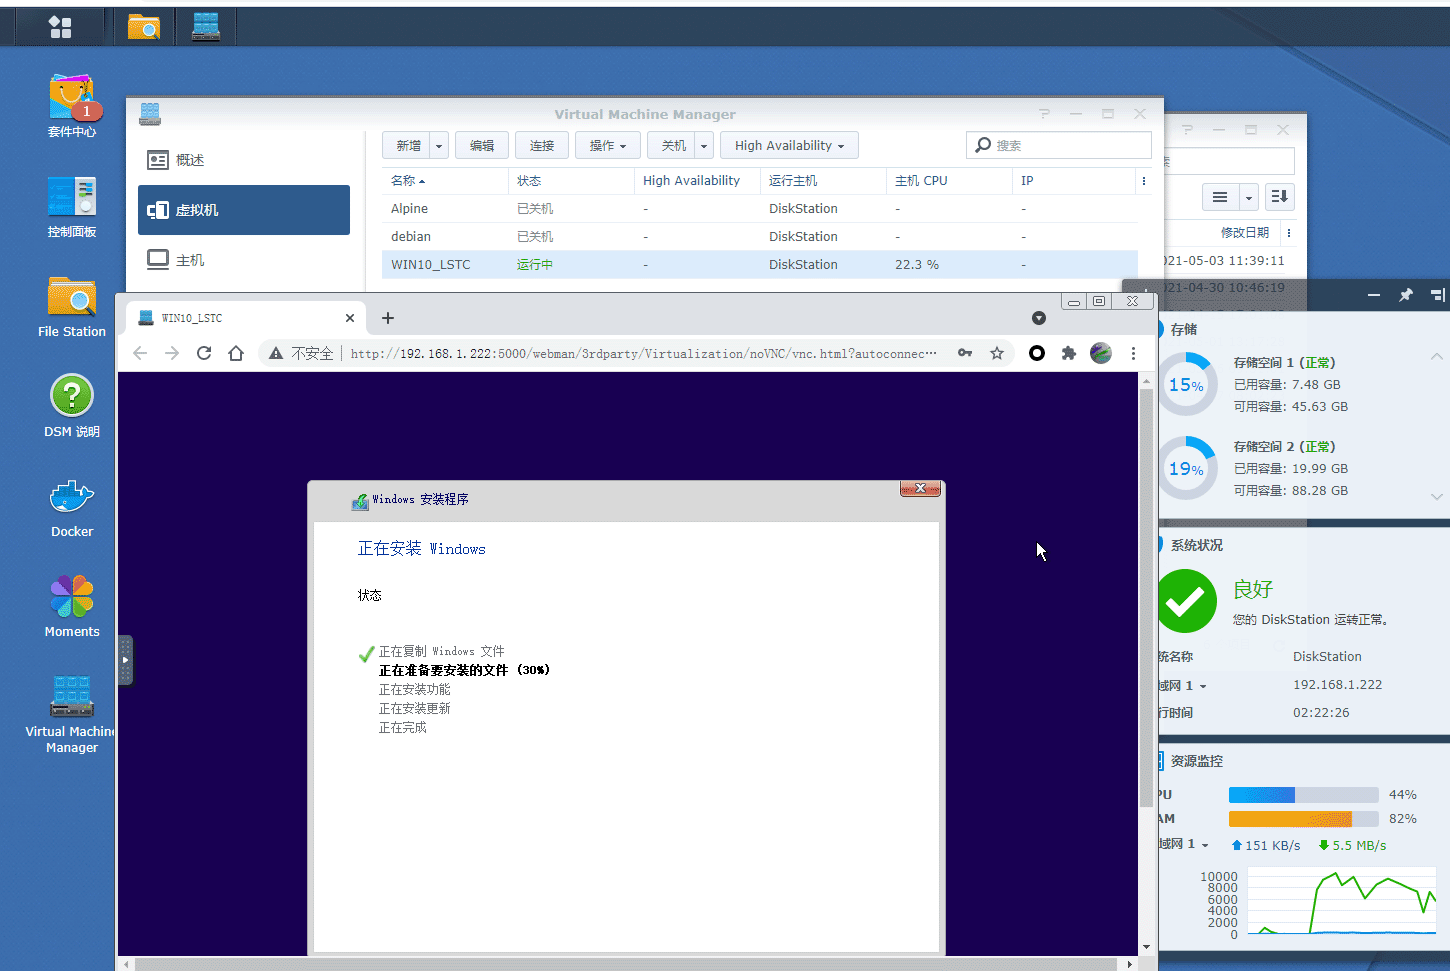Select the WIN10_LSTC virtual machine row
1450x971 pixels.
[x=760, y=265]
